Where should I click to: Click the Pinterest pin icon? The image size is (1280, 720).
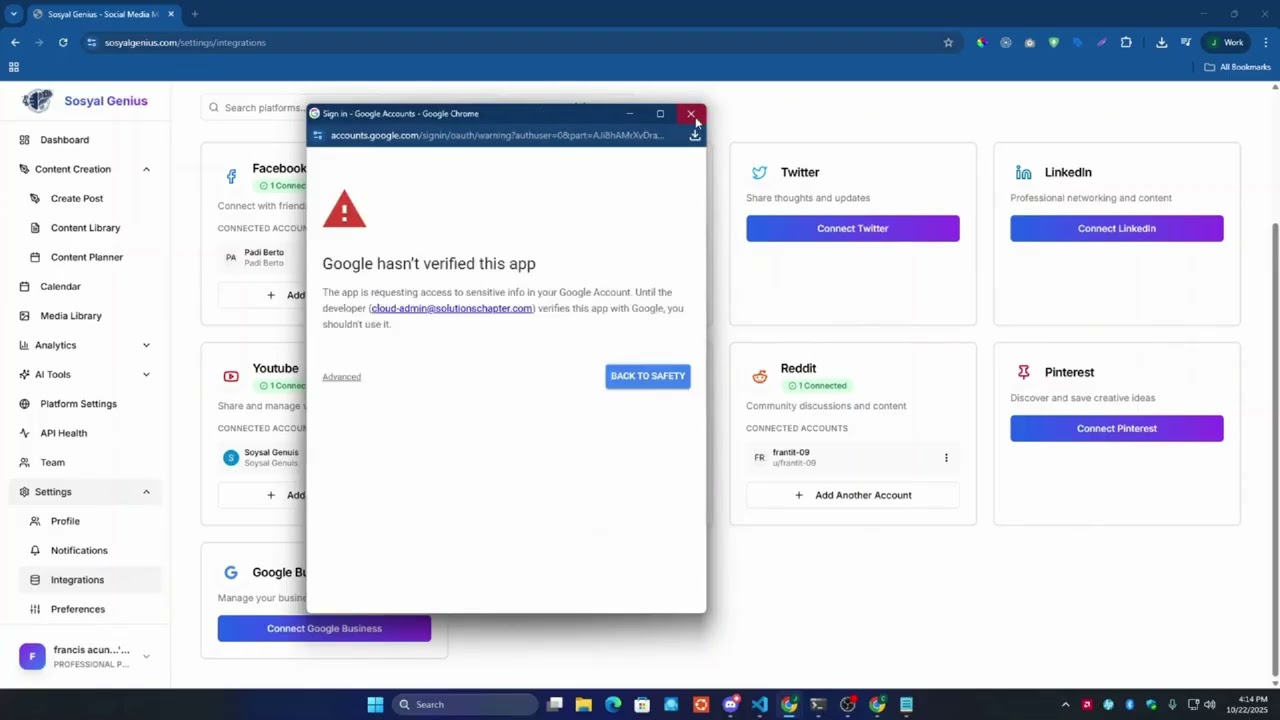click(1024, 372)
